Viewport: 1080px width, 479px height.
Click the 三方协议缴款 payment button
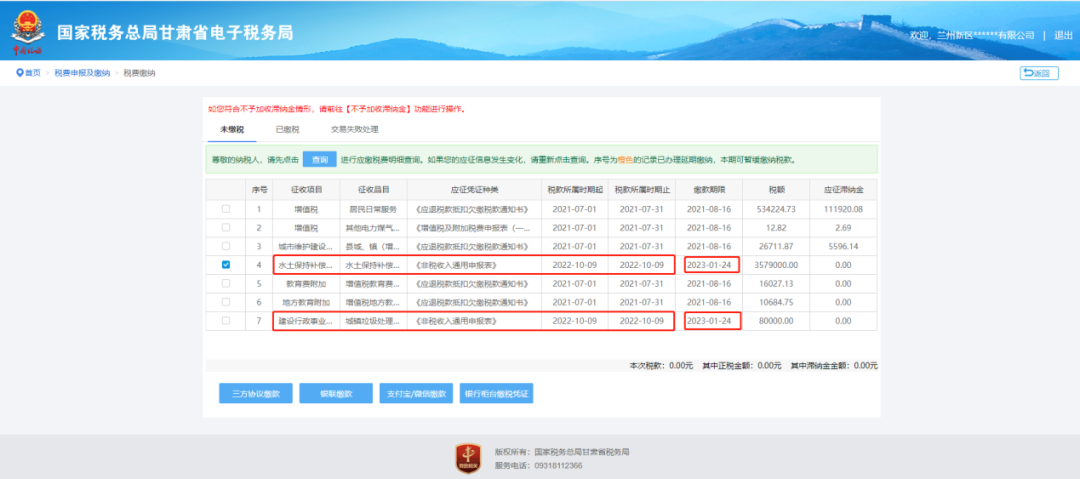[x=255, y=394]
